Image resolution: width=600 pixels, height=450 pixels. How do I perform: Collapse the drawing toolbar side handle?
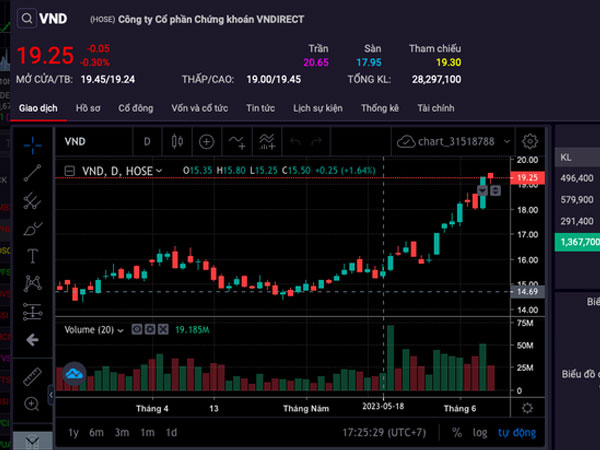point(51,395)
